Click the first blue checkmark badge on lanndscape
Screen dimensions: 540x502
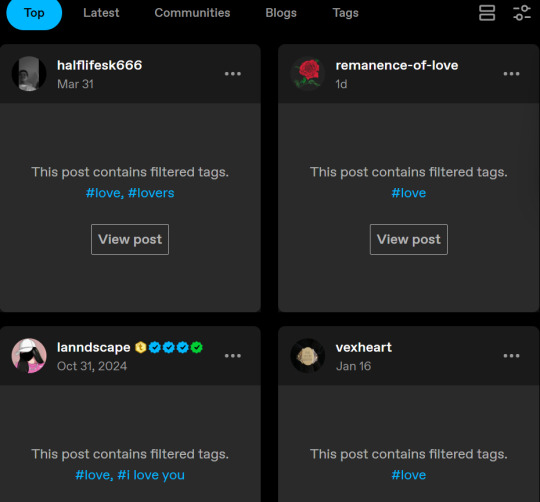(x=155, y=347)
